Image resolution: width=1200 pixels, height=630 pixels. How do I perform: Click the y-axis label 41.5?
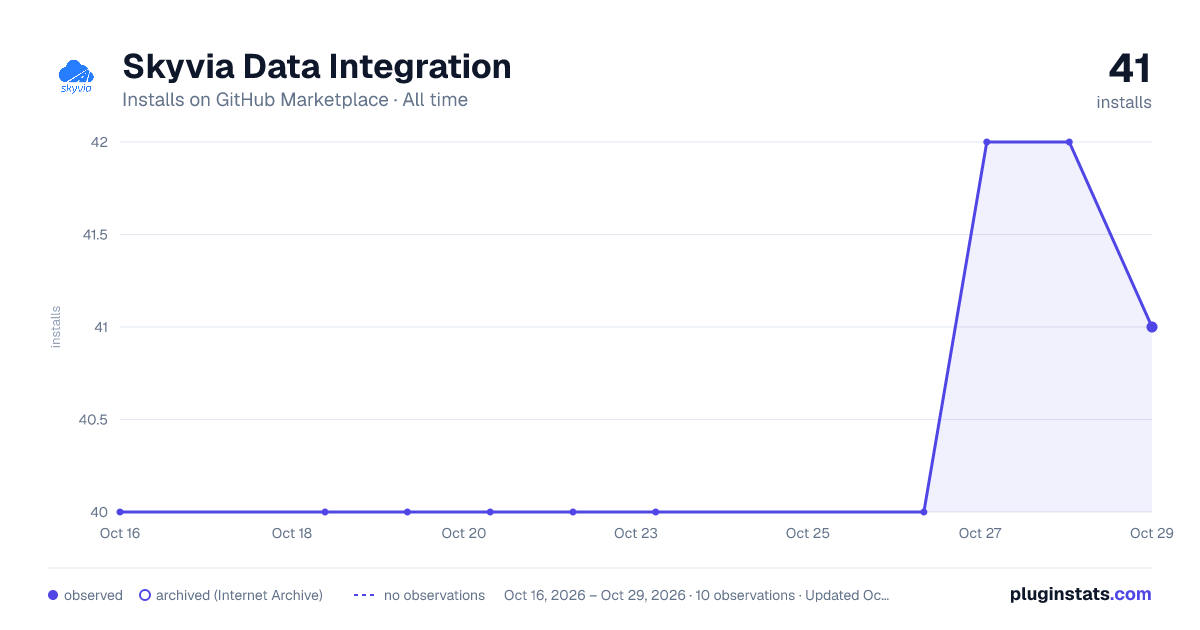[94, 235]
